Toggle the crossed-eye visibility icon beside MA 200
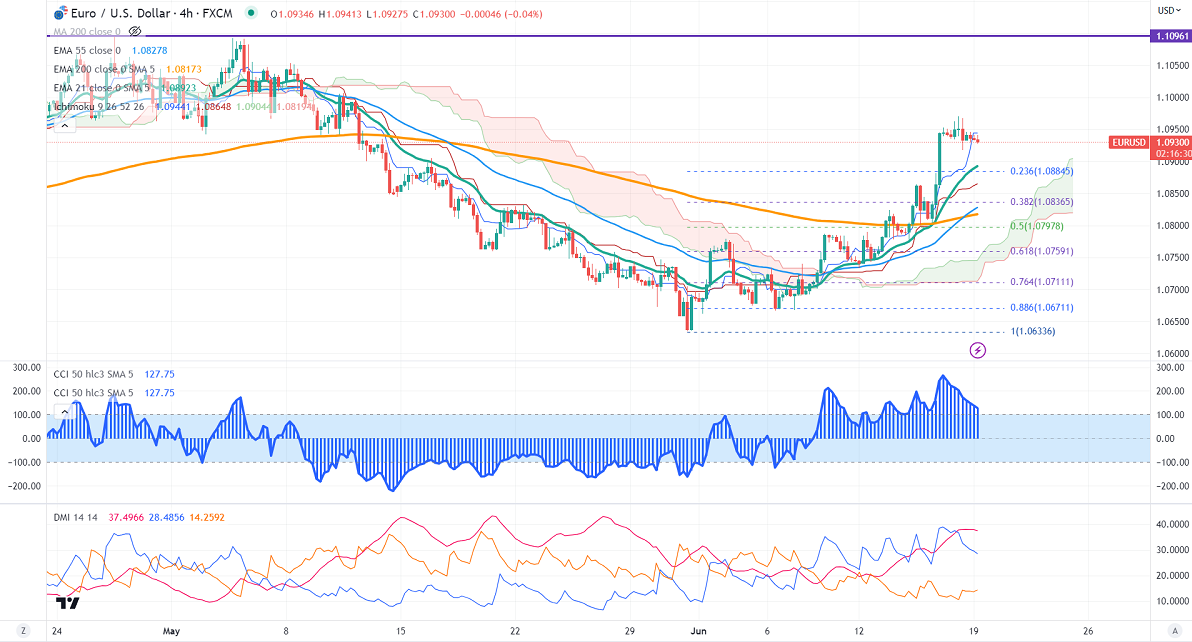Screen dimensions: 1192x642 click(x=135, y=31)
